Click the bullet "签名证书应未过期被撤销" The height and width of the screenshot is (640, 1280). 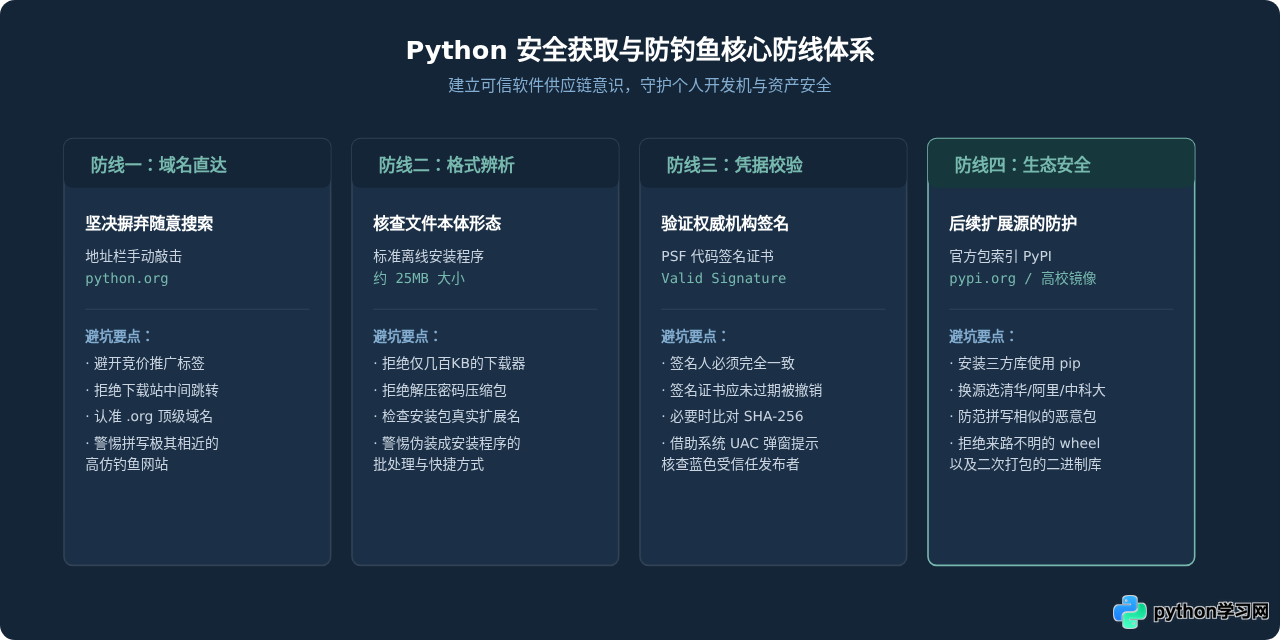(x=742, y=390)
